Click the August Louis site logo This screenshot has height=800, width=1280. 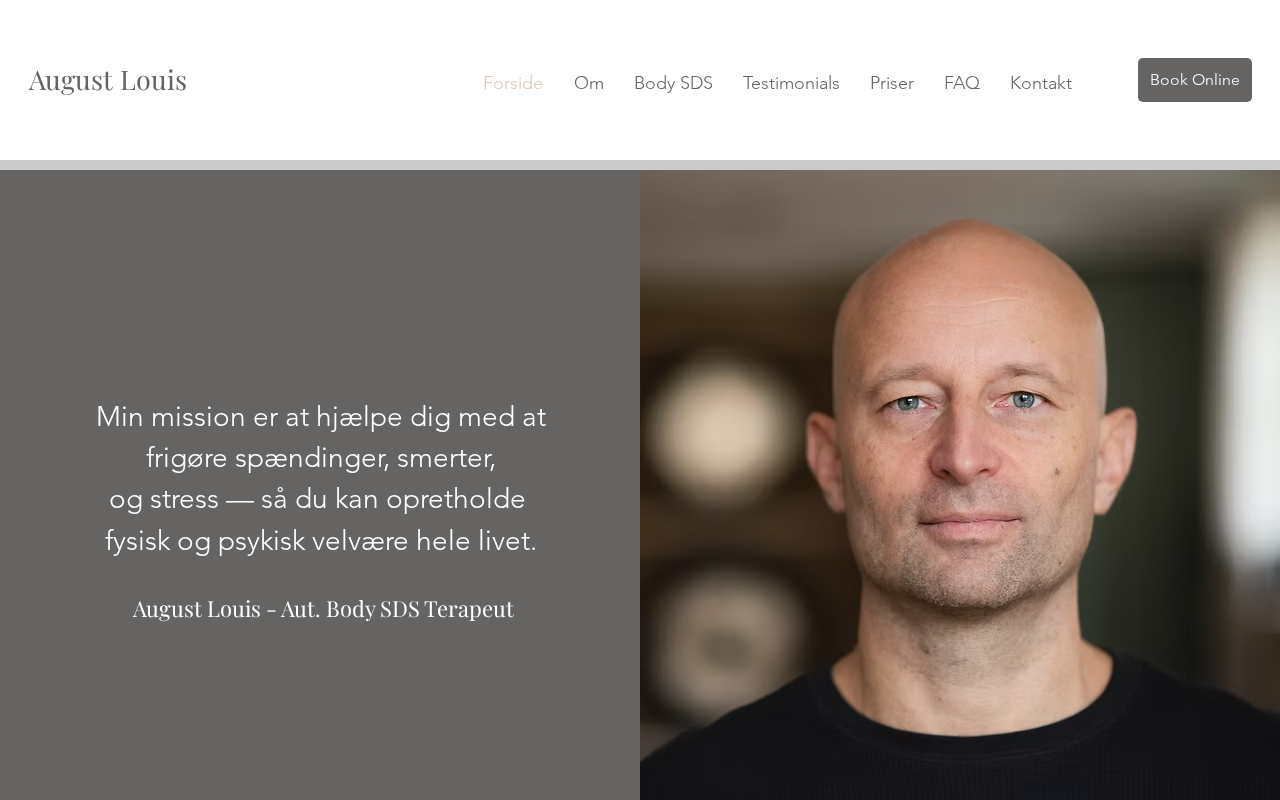click(108, 80)
